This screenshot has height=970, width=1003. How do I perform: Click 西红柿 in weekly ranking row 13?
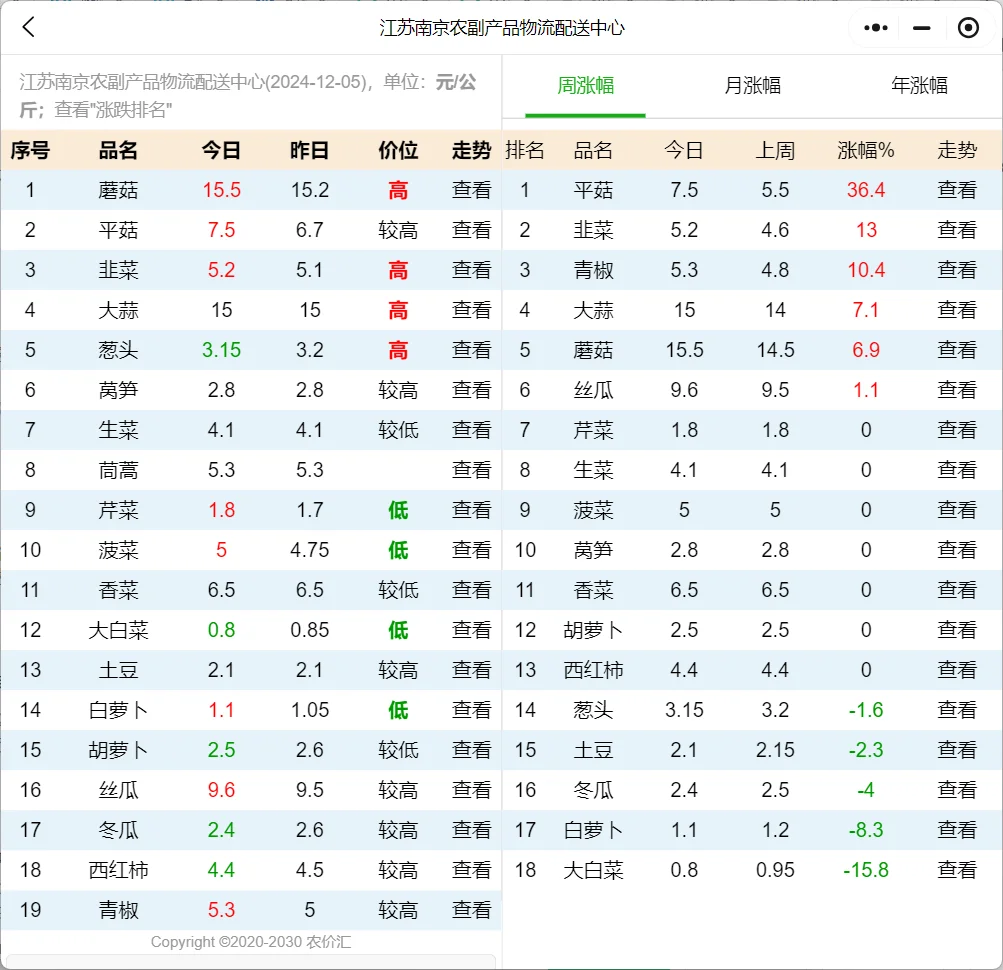click(593, 670)
